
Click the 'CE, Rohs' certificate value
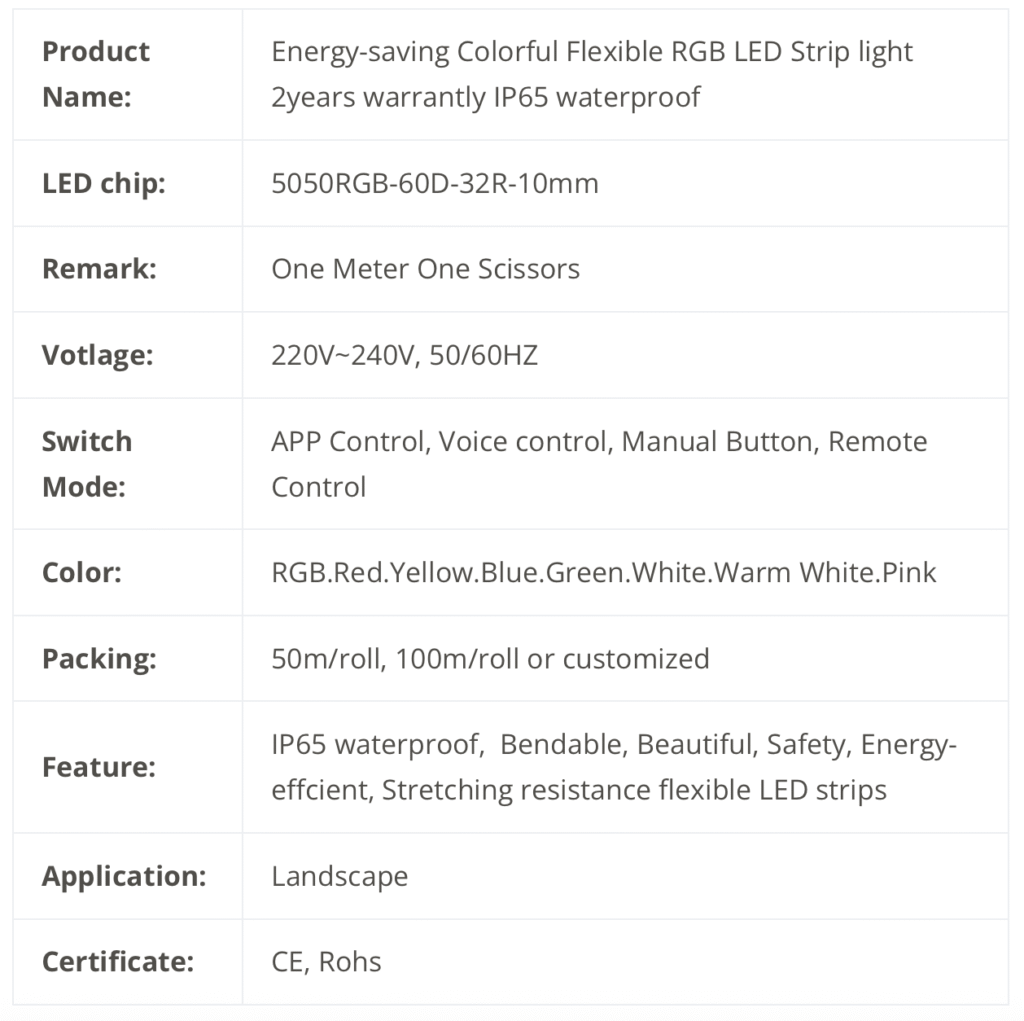(x=326, y=962)
